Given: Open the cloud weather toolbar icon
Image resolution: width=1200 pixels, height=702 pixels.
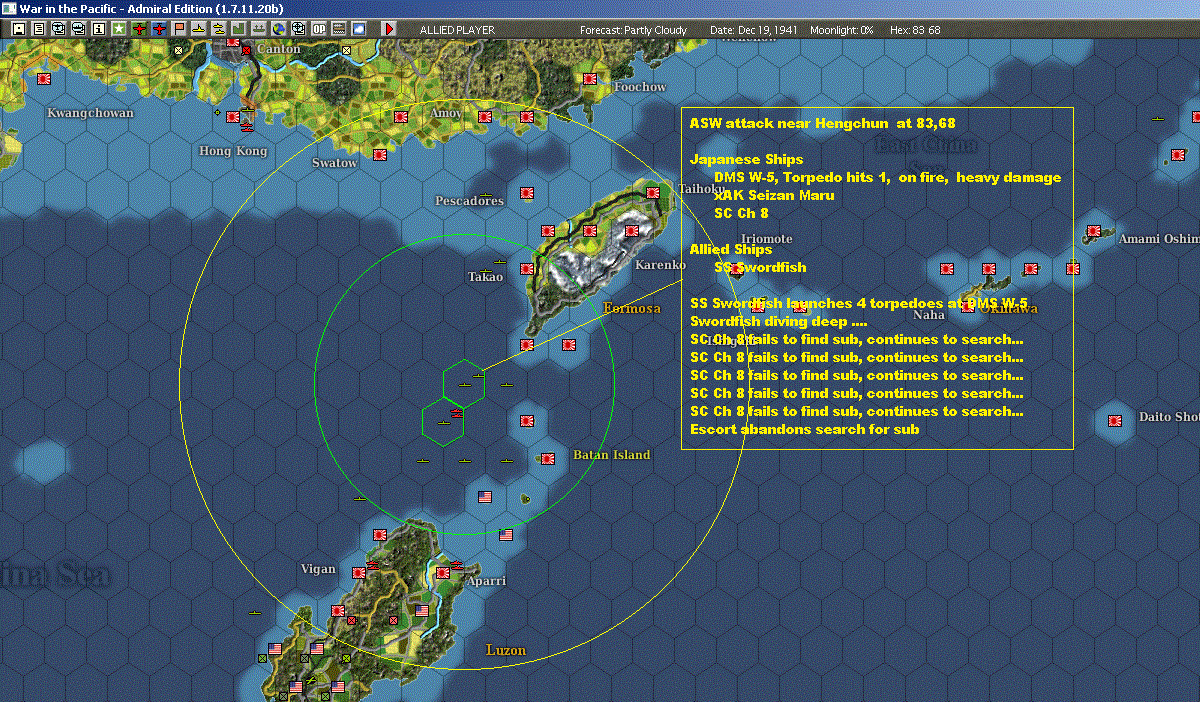Looking at the screenshot, I should (358, 29).
